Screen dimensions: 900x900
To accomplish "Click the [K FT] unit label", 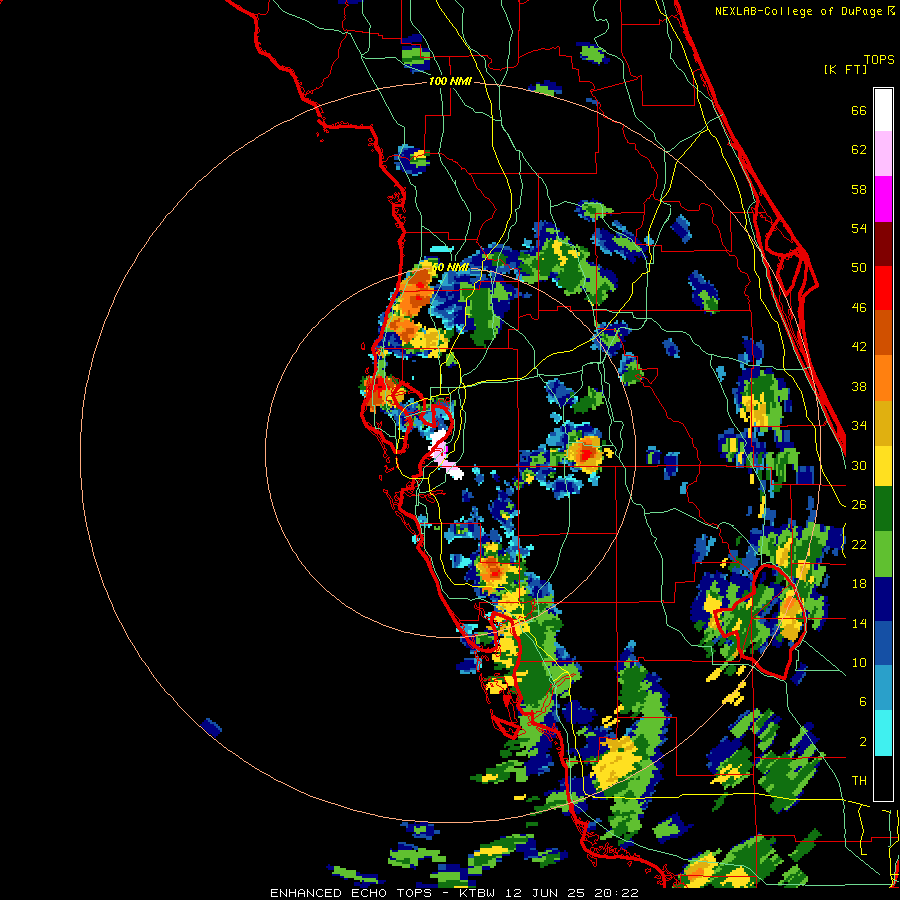I will click(x=845, y=69).
